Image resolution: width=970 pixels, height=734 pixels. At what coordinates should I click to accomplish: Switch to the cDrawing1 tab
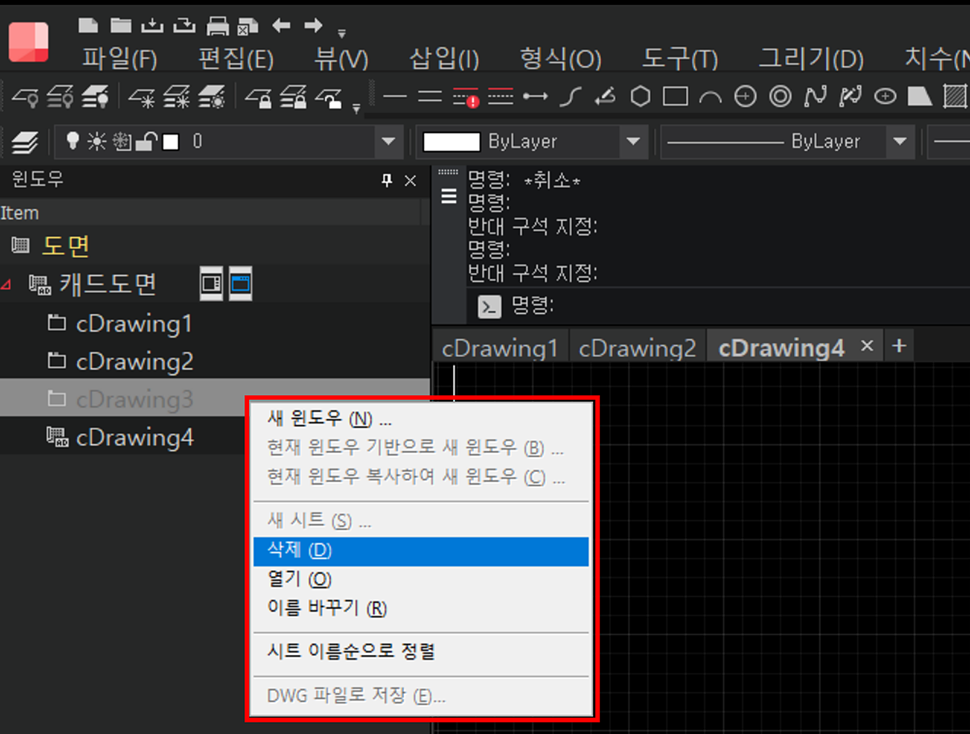[500, 348]
